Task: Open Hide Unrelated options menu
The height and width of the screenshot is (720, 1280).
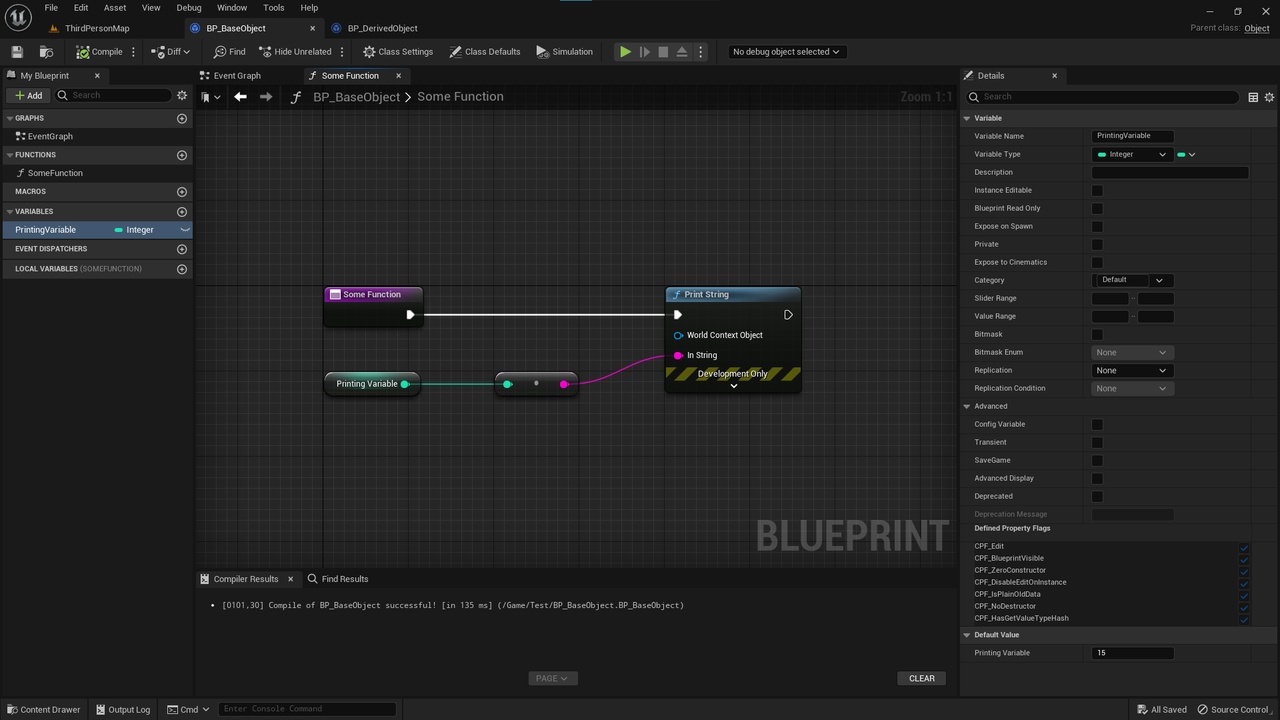Action: click(x=342, y=52)
